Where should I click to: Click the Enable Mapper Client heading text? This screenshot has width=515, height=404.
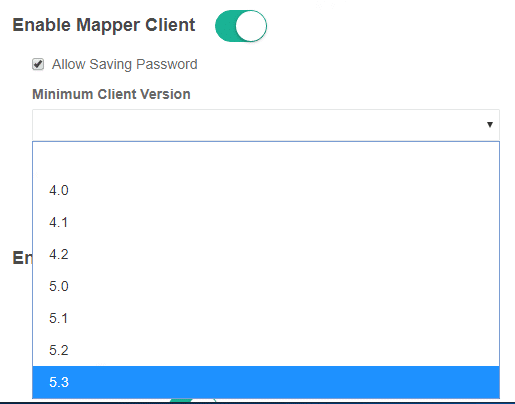(104, 25)
